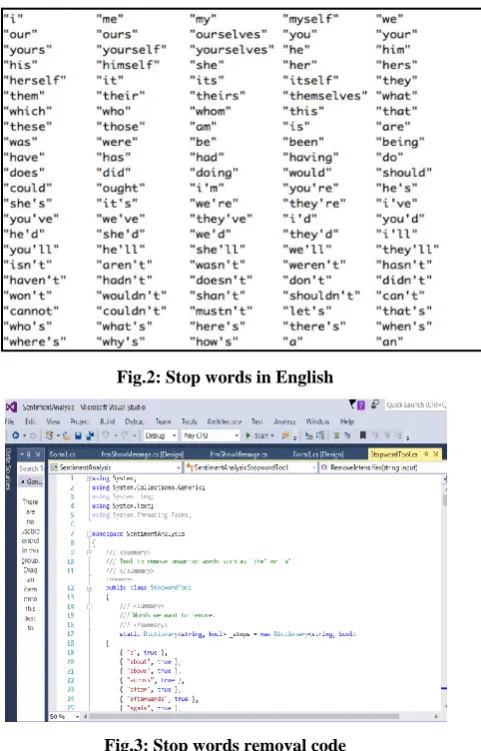Viewport: 481px width, 751px height.
Task: Click the Start debugging button
Action: (x=259, y=435)
